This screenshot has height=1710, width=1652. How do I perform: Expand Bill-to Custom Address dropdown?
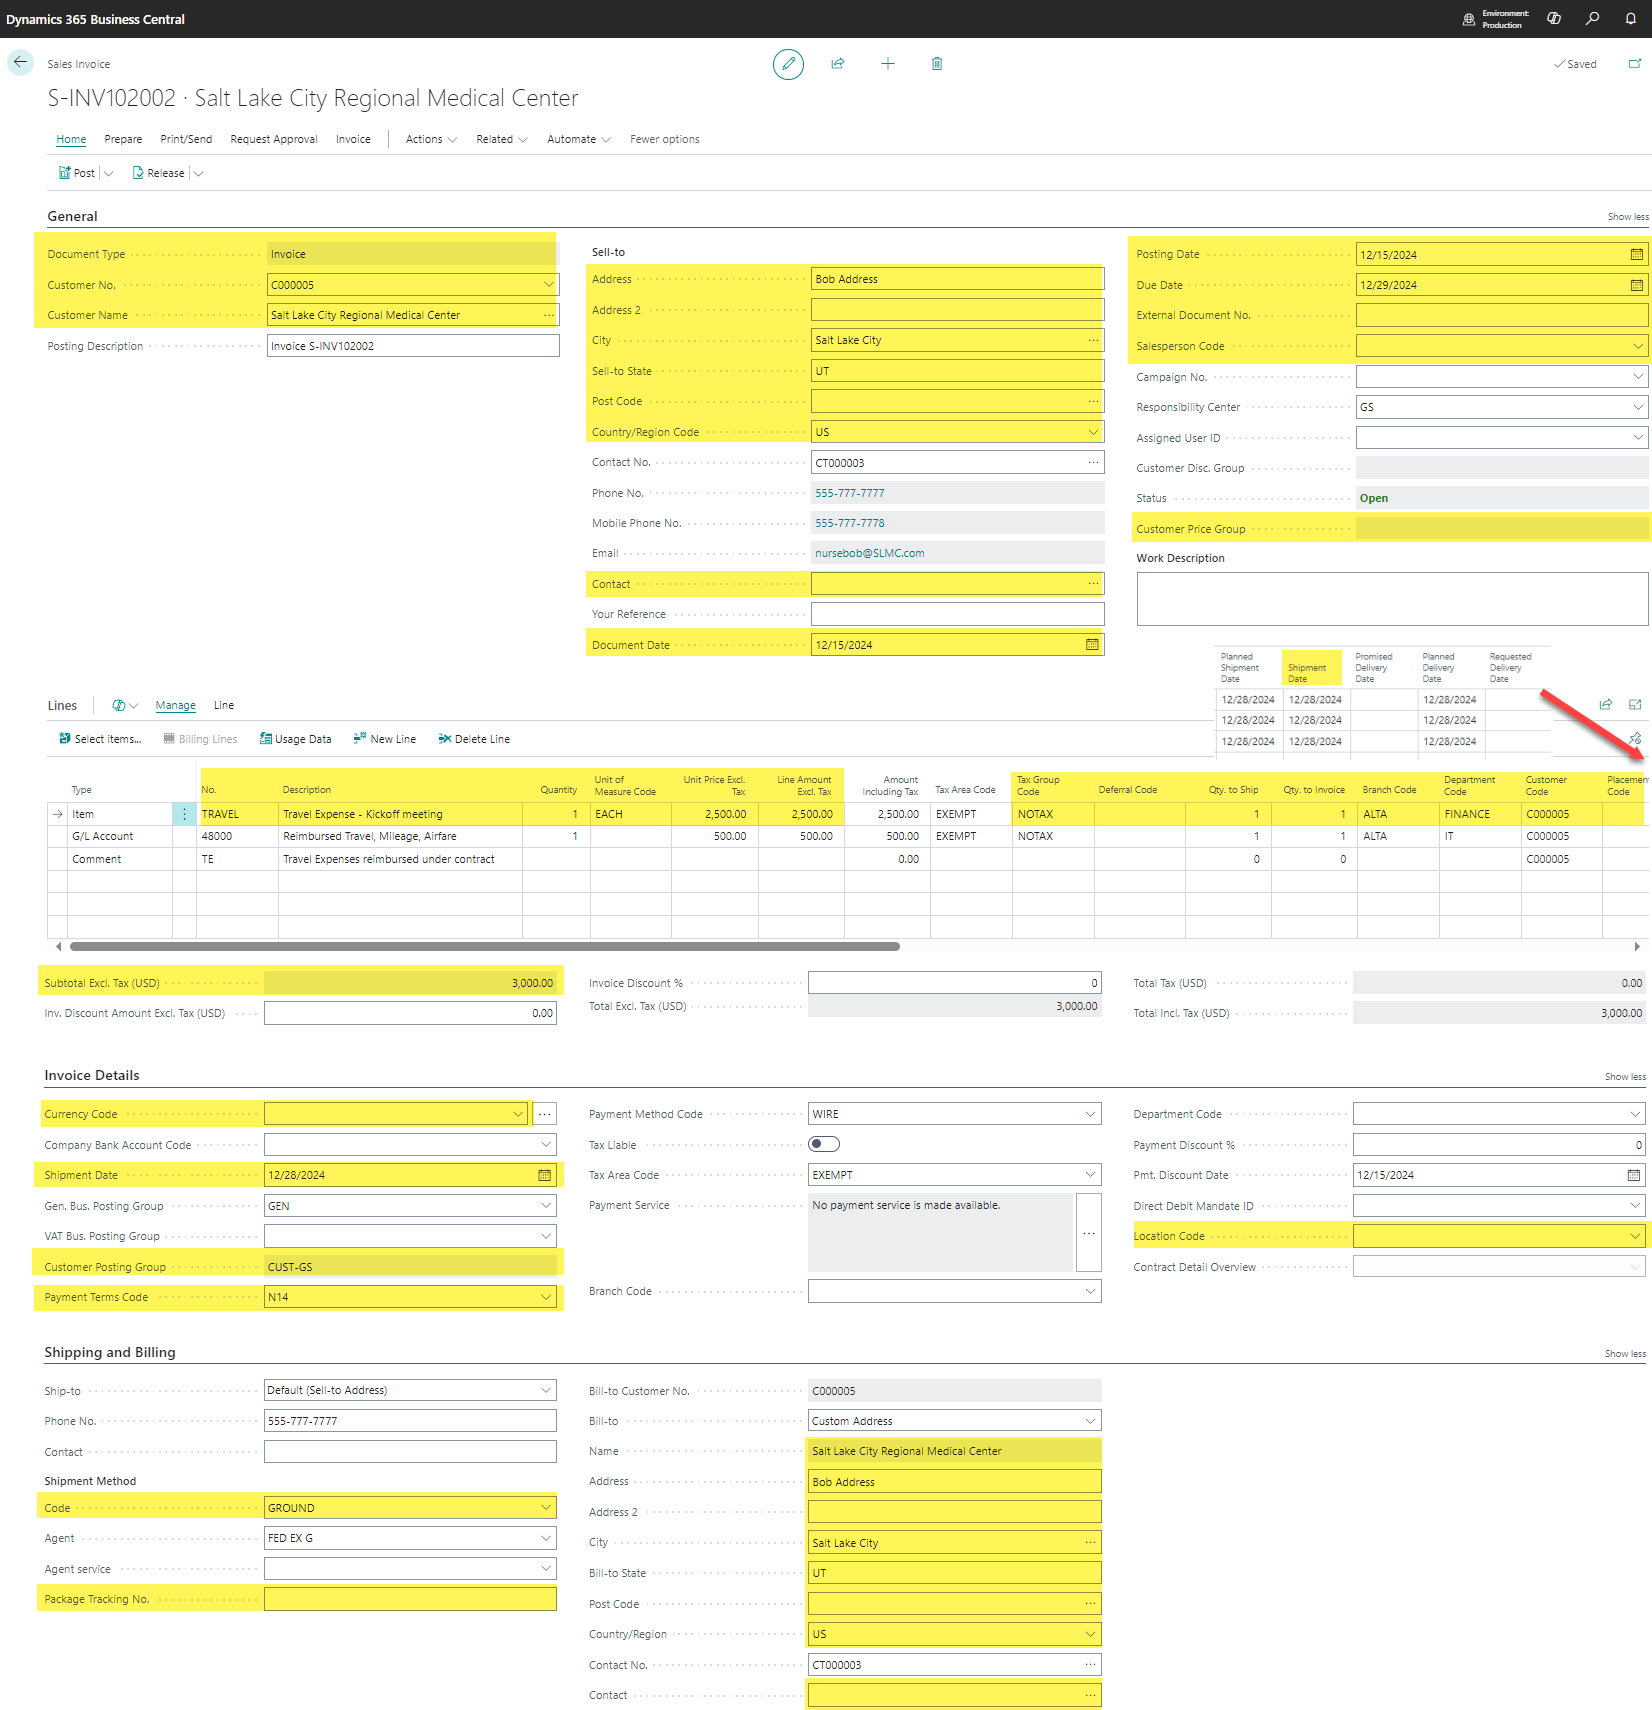point(1090,1421)
